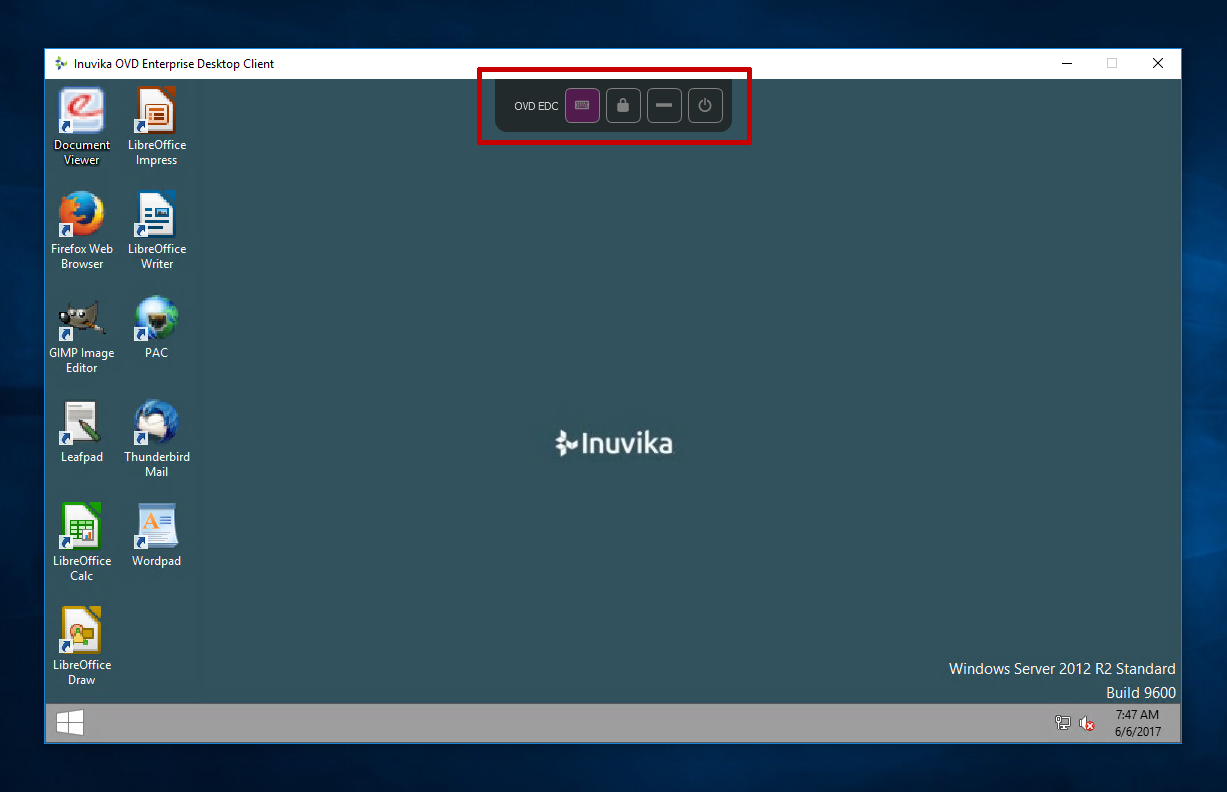Click the power button in OVD toolbar

click(x=705, y=105)
